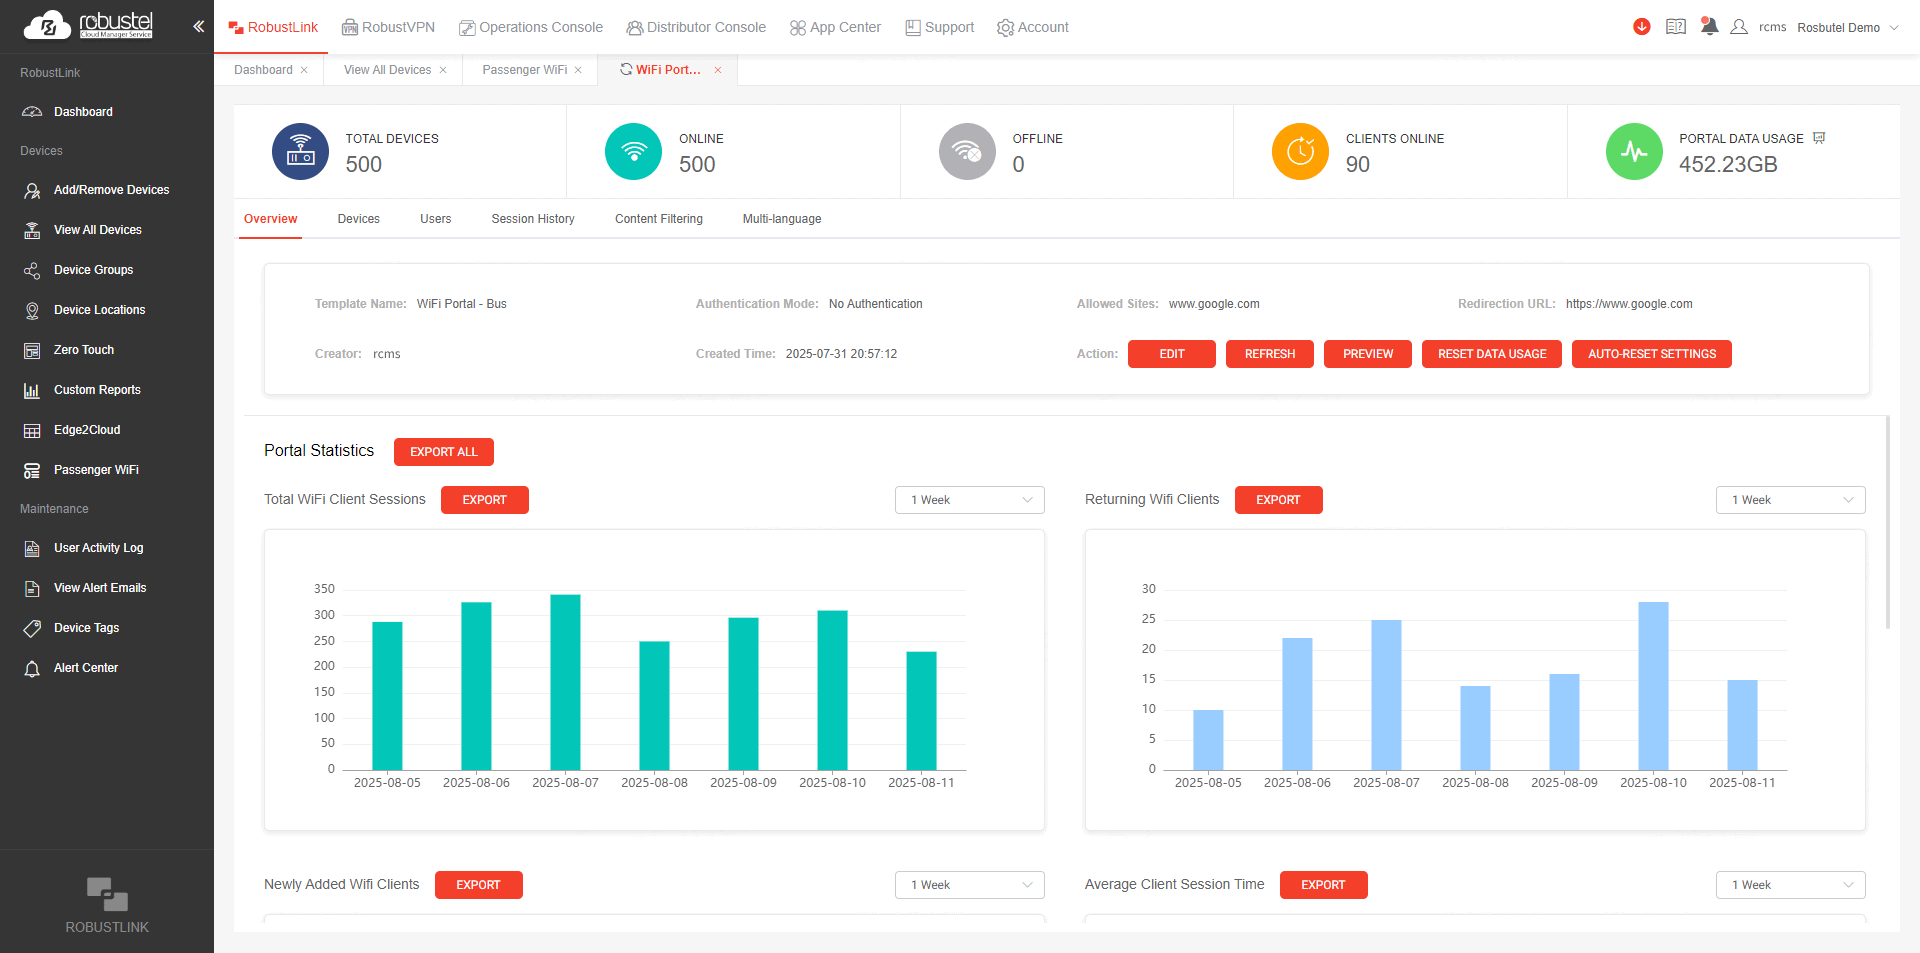Click the Total Devices router icon
The height and width of the screenshot is (953, 1920).
pos(300,152)
